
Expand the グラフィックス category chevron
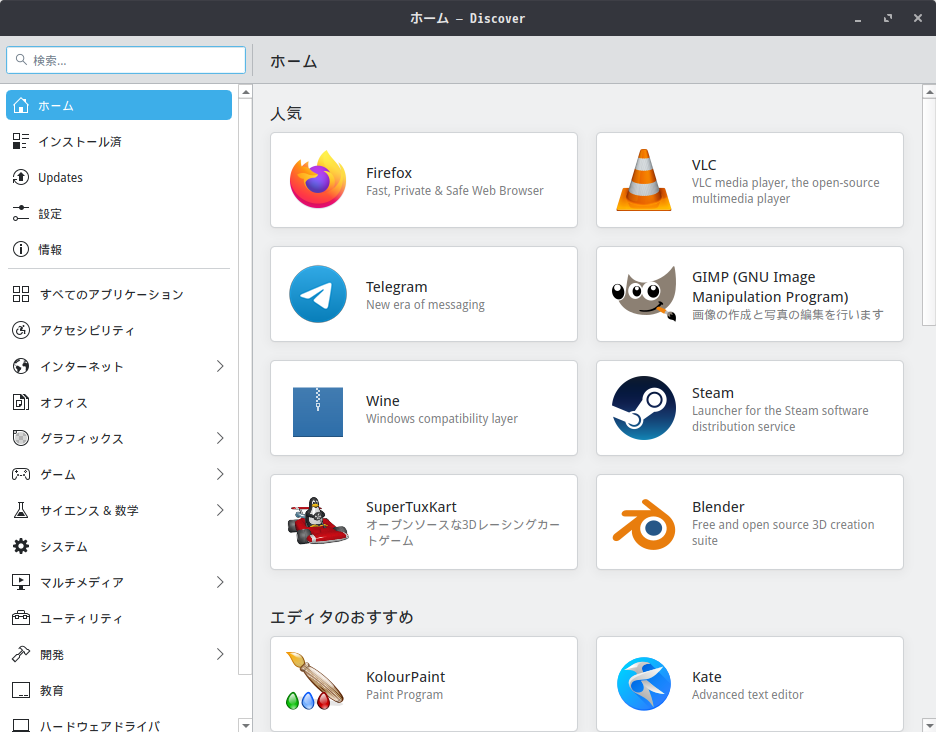point(220,438)
